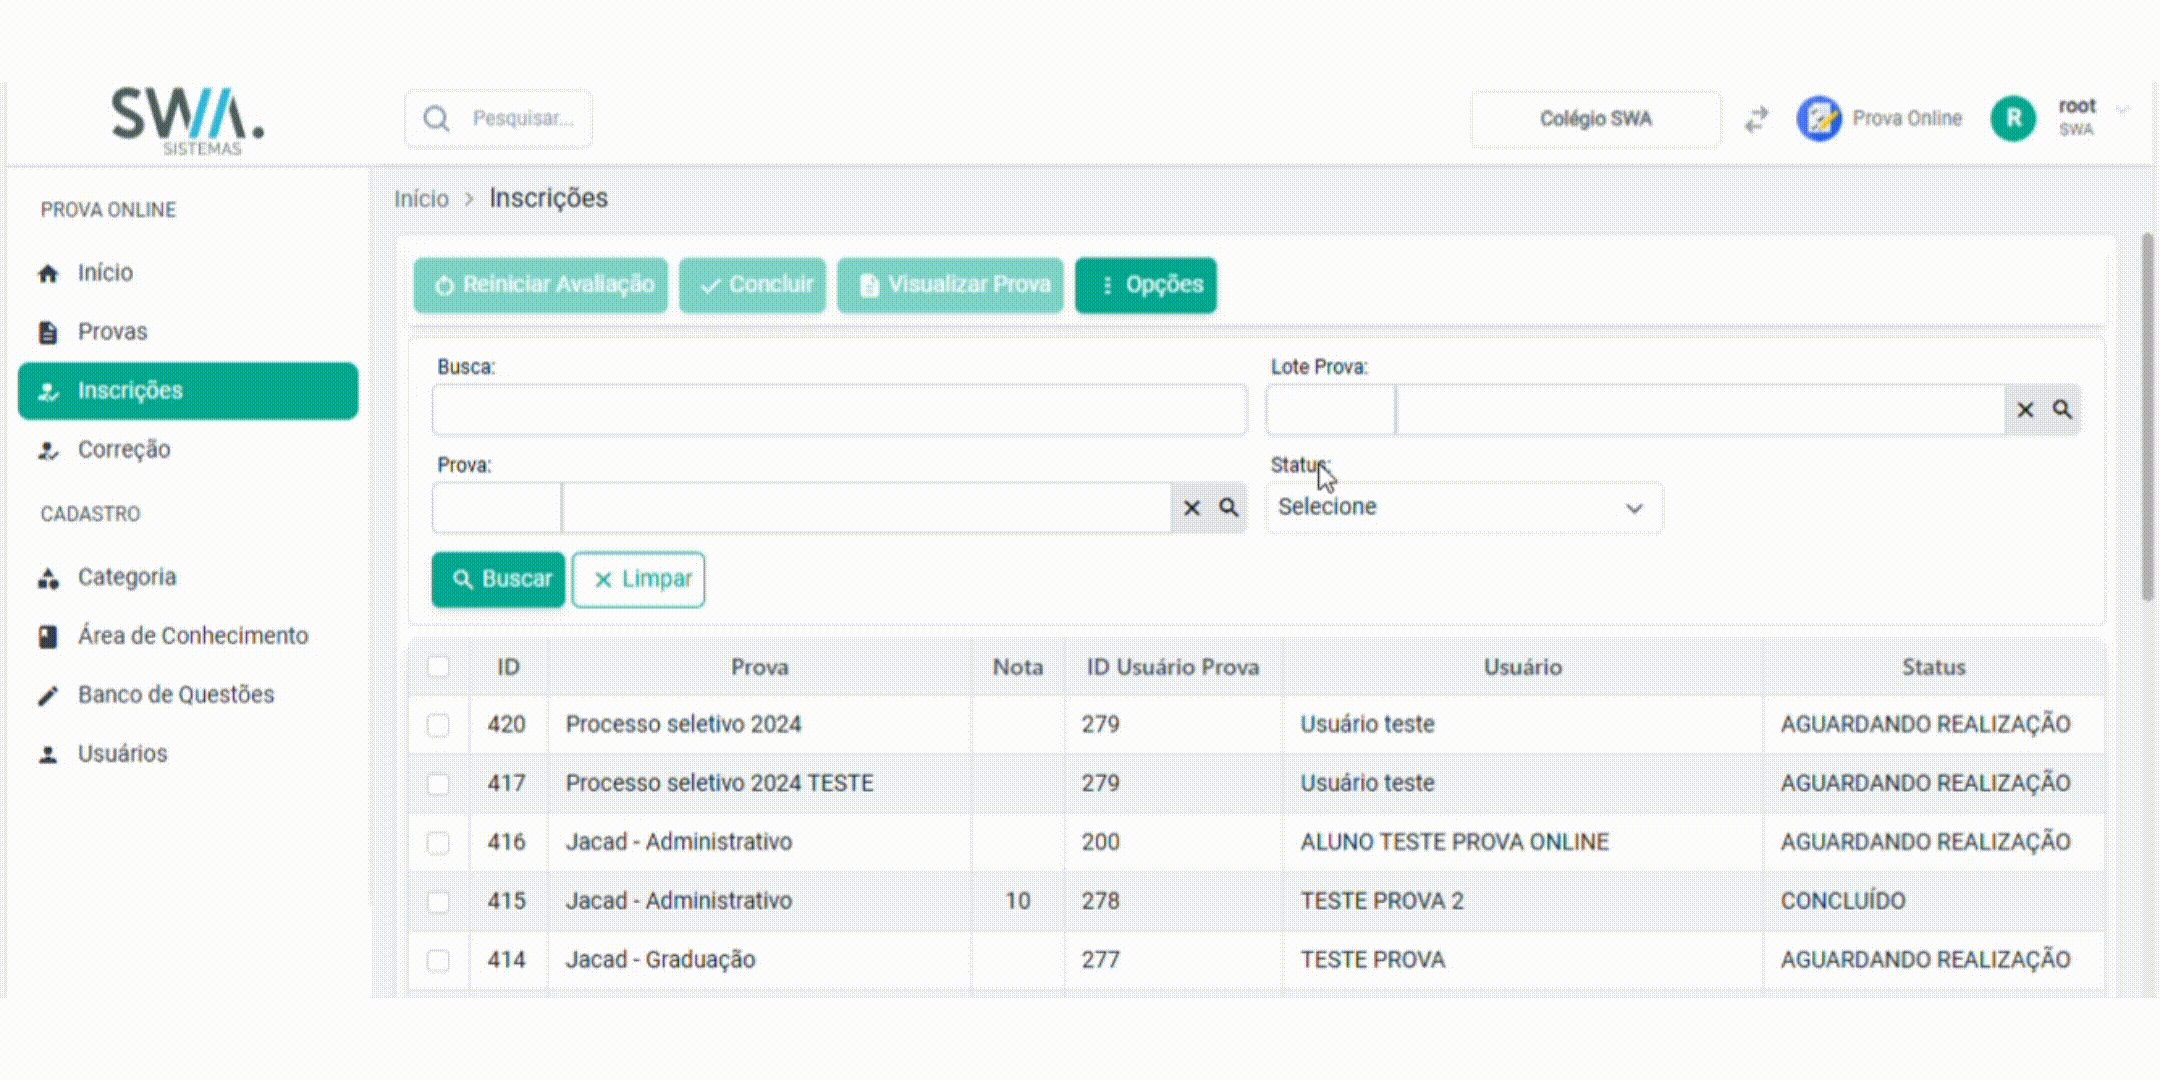Click the SWA Sistemas logo
Image resolution: width=2160 pixels, height=1080 pixels.
tap(188, 120)
